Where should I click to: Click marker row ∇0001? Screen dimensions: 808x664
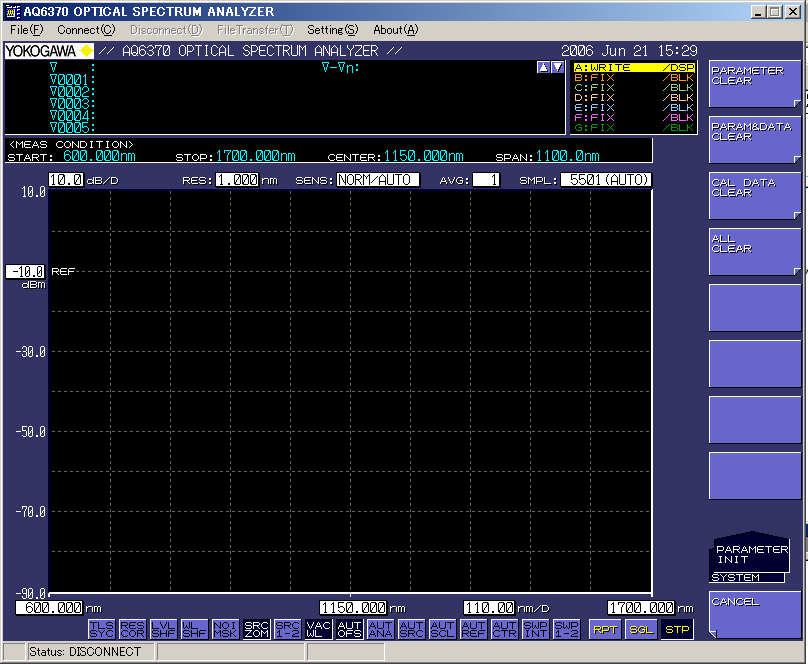point(73,80)
